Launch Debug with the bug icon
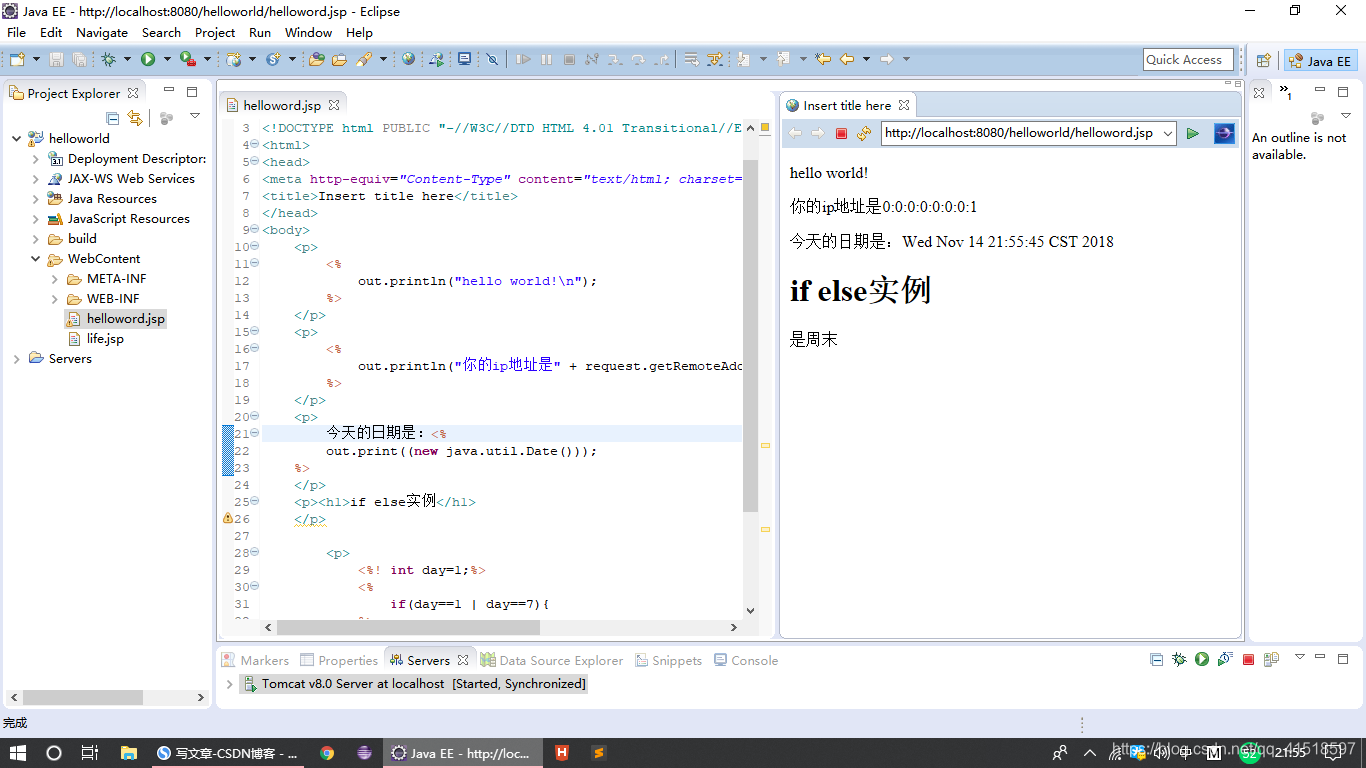This screenshot has width=1366, height=768. 109,60
